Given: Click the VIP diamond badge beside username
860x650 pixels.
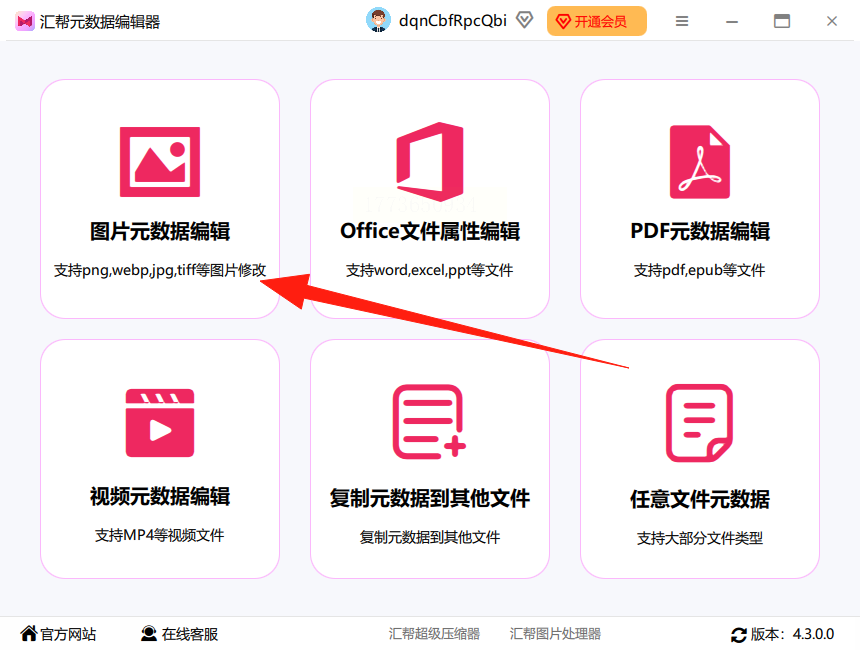Looking at the screenshot, I should pyautogui.click(x=524, y=21).
